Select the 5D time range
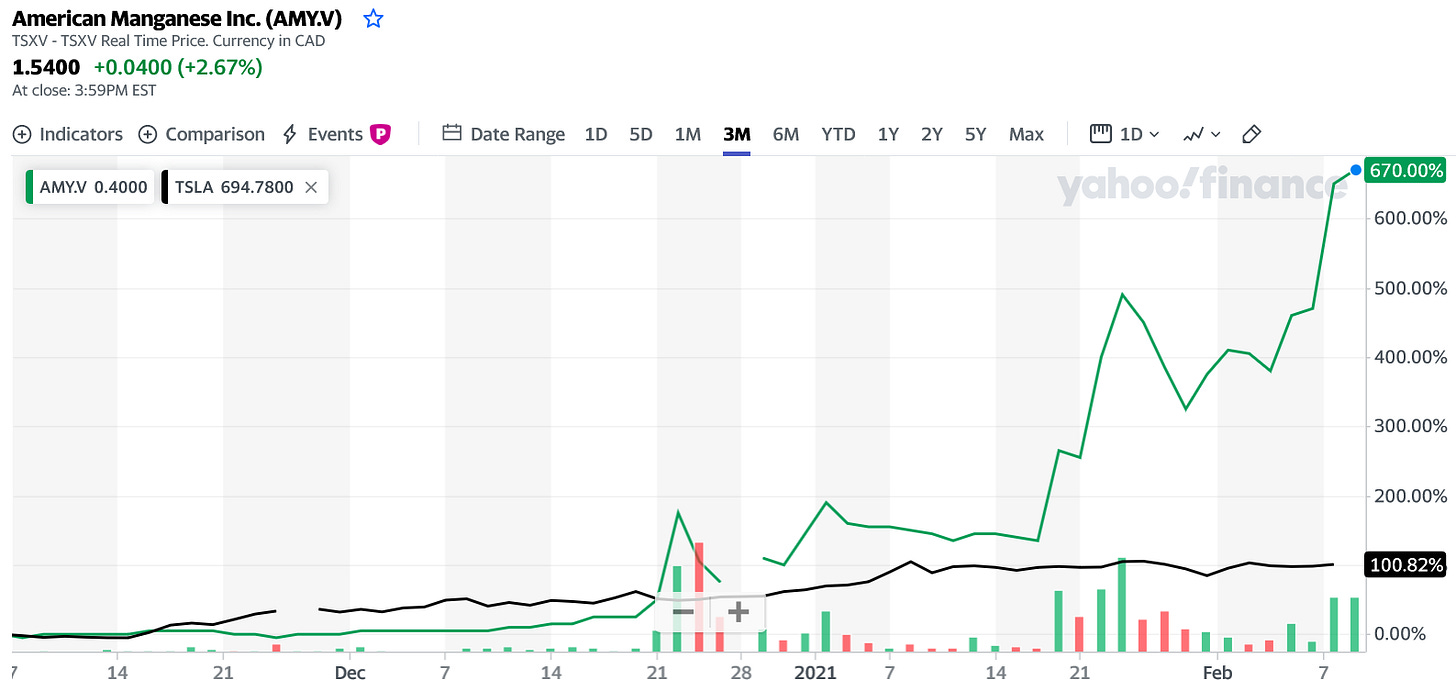The image size is (1456, 693). click(x=641, y=134)
